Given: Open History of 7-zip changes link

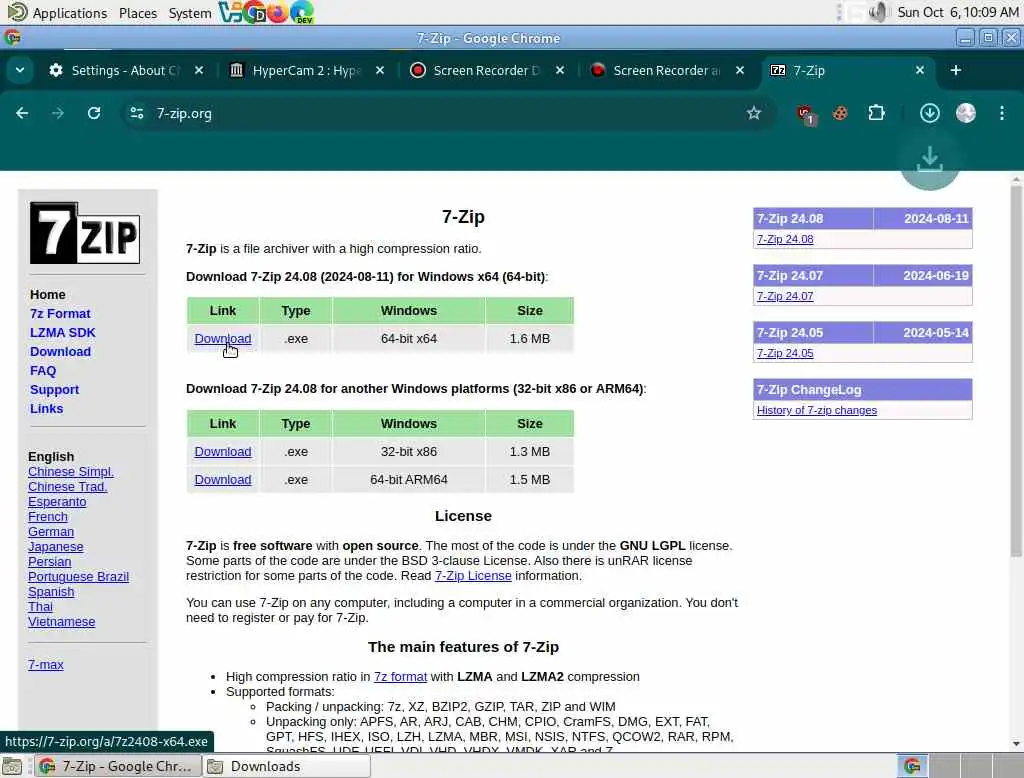Looking at the screenshot, I should coord(816,410).
